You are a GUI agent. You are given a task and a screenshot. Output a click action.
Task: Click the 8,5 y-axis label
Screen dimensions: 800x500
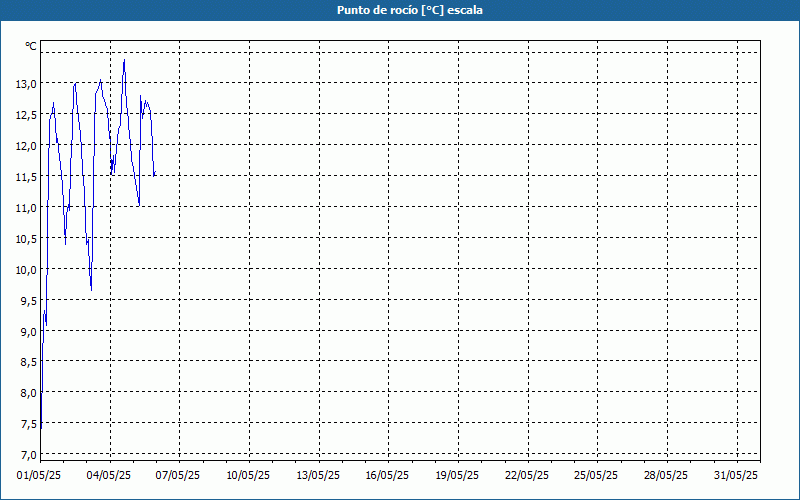click(29, 362)
